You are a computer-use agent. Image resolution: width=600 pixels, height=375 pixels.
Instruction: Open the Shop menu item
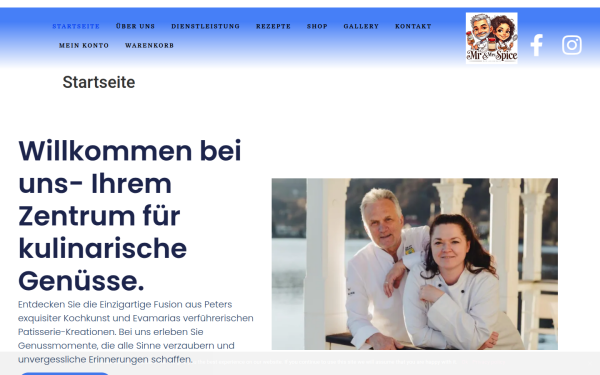[317, 26]
